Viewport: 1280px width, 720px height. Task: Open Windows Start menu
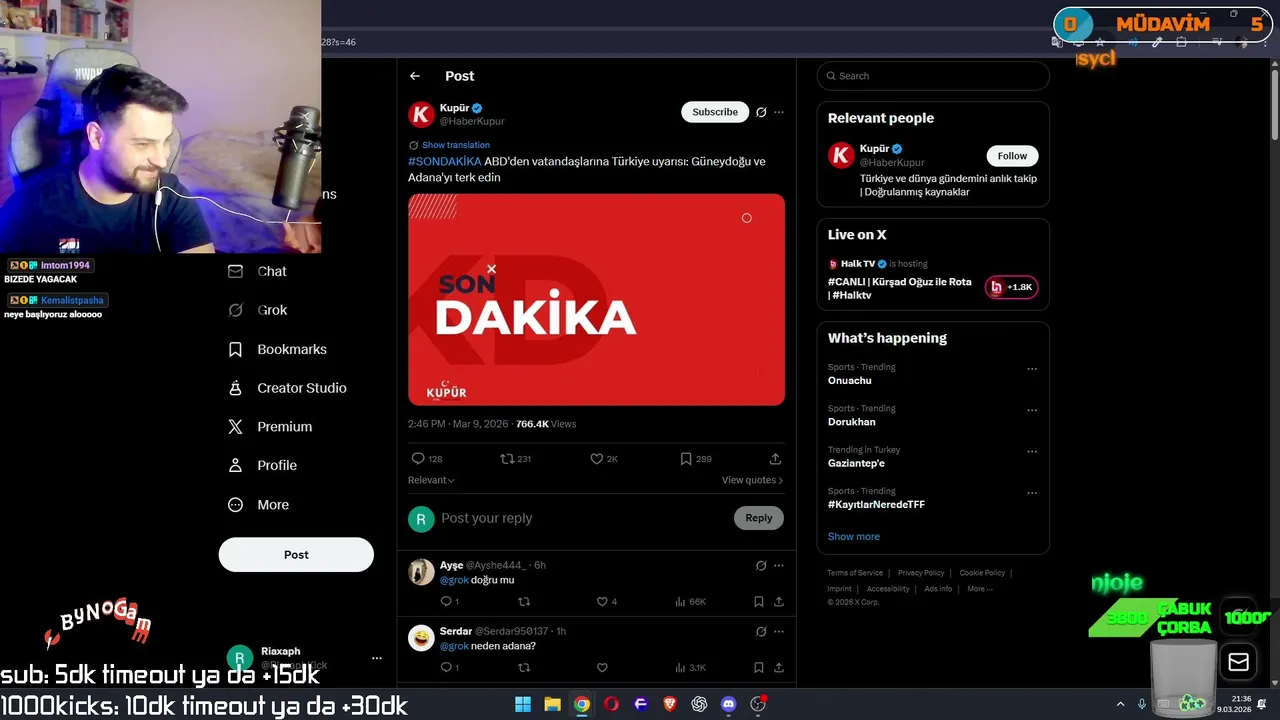tap(523, 704)
